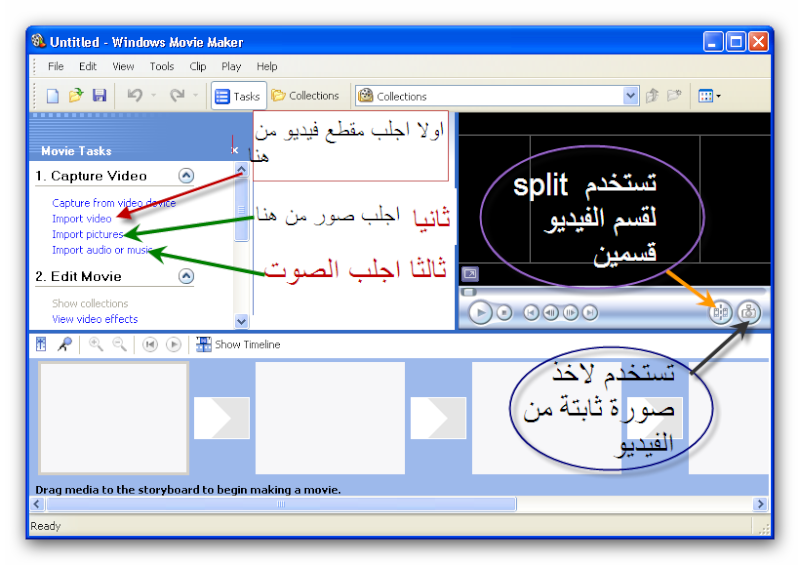The width and height of the screenshot is (800, 565).
Task: Open the View menu
Action: [x=123, y=66]
